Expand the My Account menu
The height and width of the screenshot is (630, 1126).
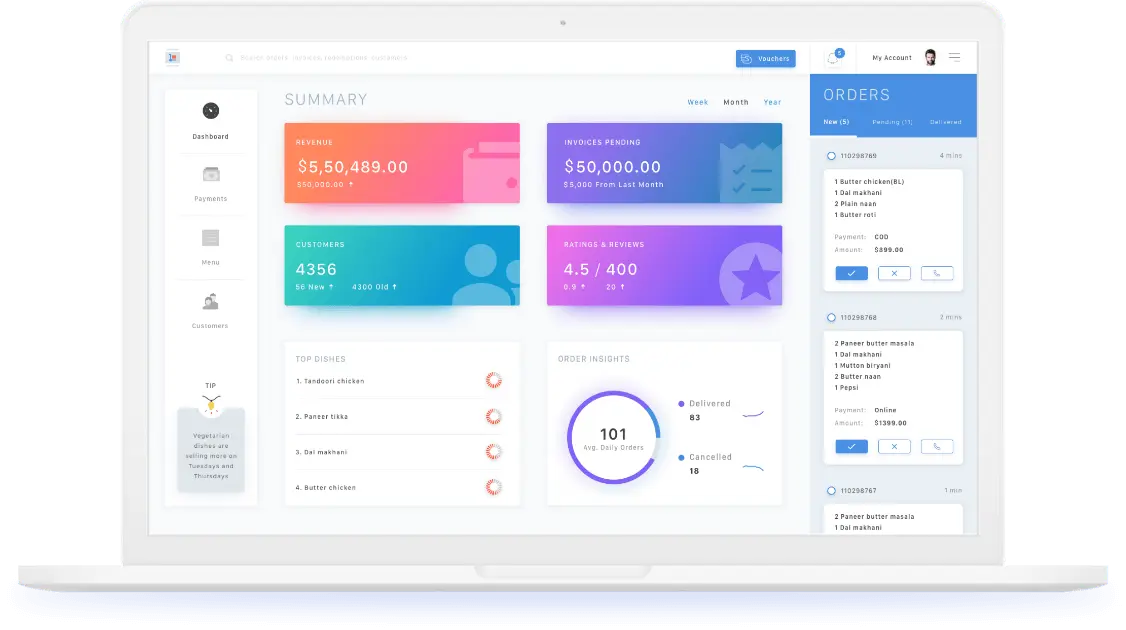pyautogui.click(x=891, y=58)
